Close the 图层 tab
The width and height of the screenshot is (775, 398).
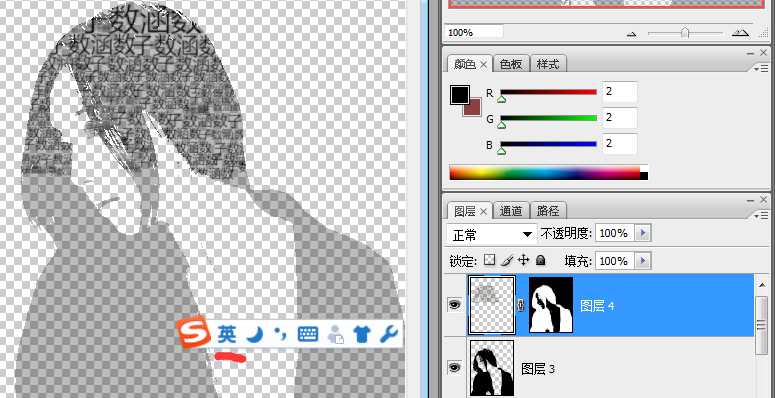483,212
